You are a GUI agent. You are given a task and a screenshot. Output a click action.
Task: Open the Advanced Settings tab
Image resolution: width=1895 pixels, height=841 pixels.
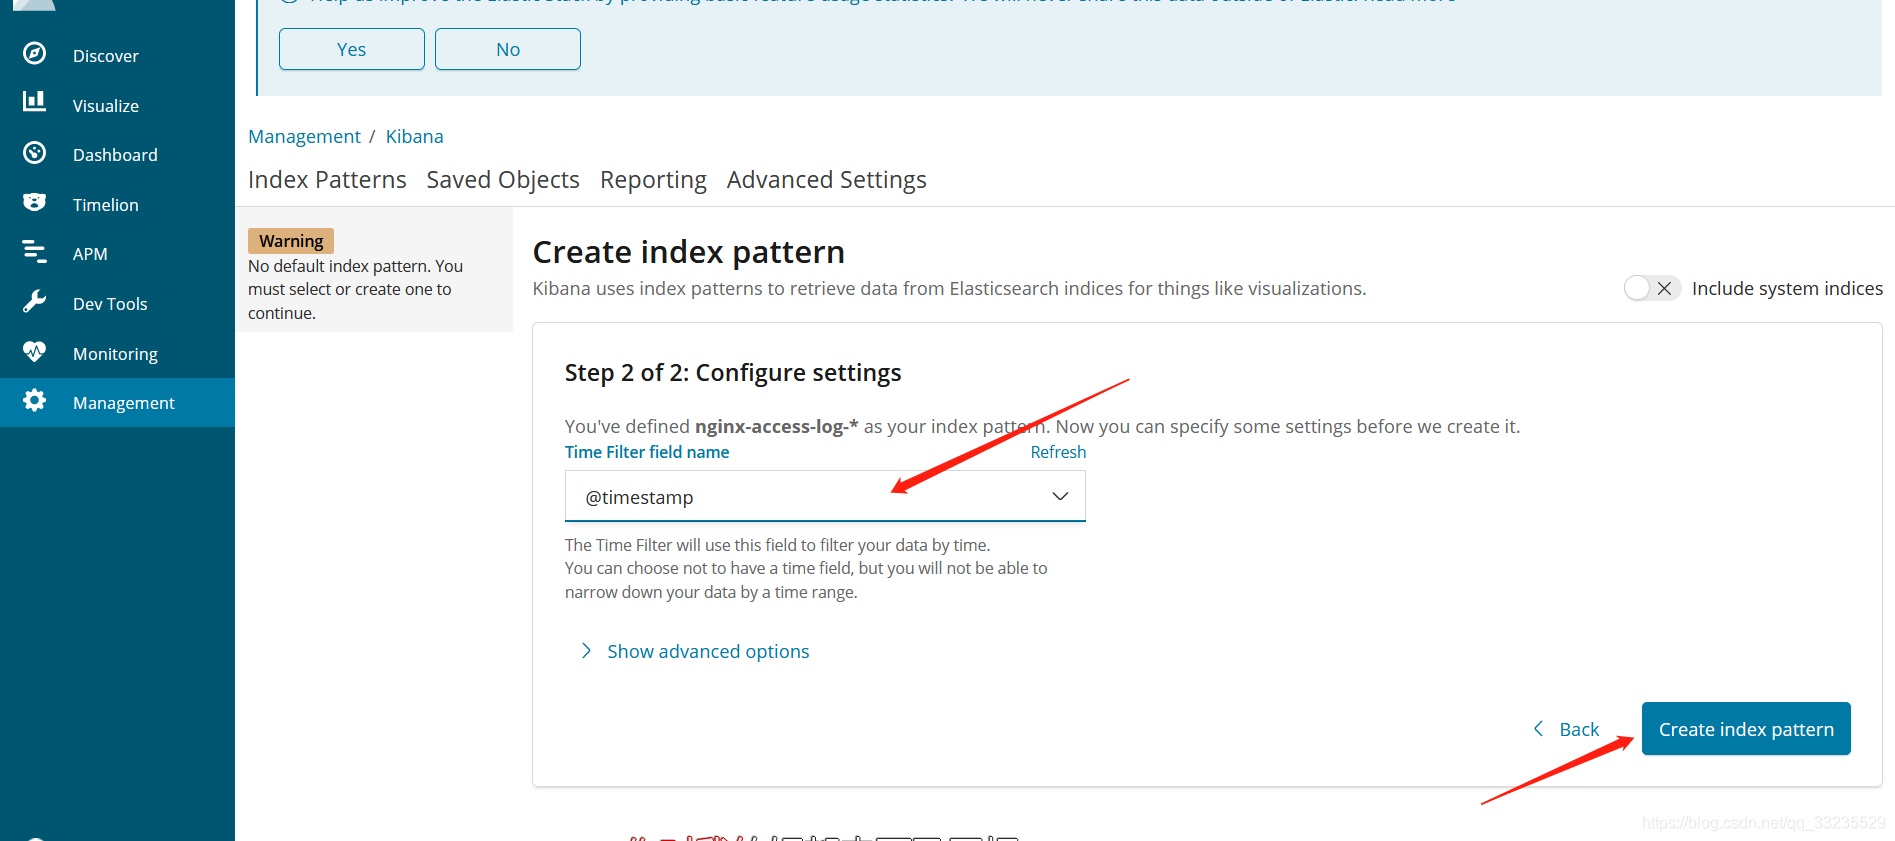[x=827, y=180]
